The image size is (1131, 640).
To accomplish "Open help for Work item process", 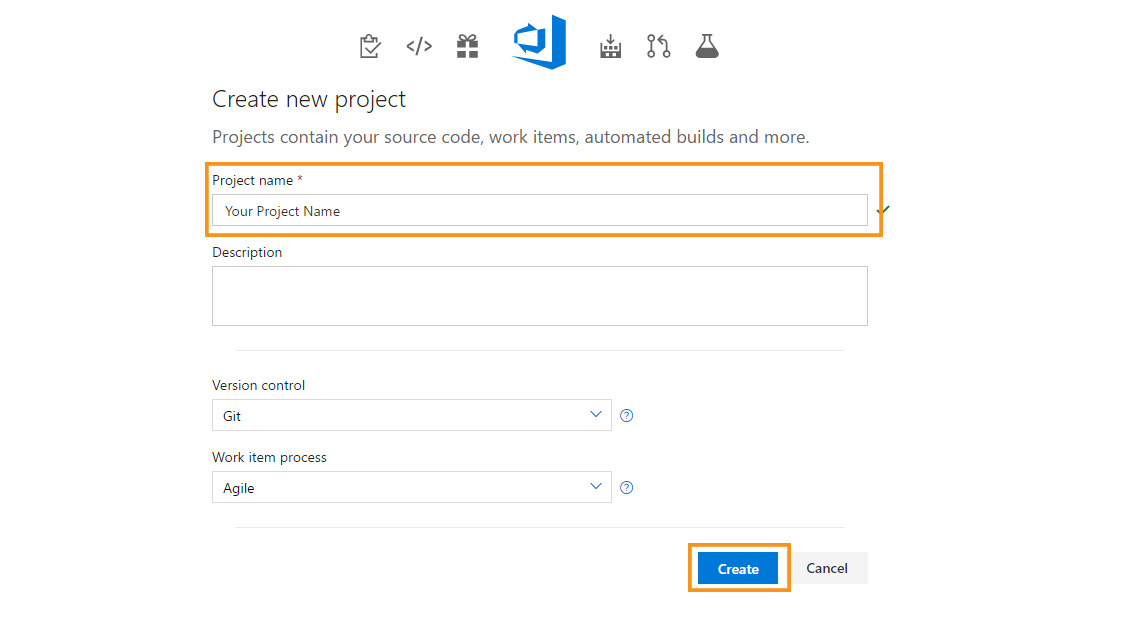I will click(x=627, y=488).
